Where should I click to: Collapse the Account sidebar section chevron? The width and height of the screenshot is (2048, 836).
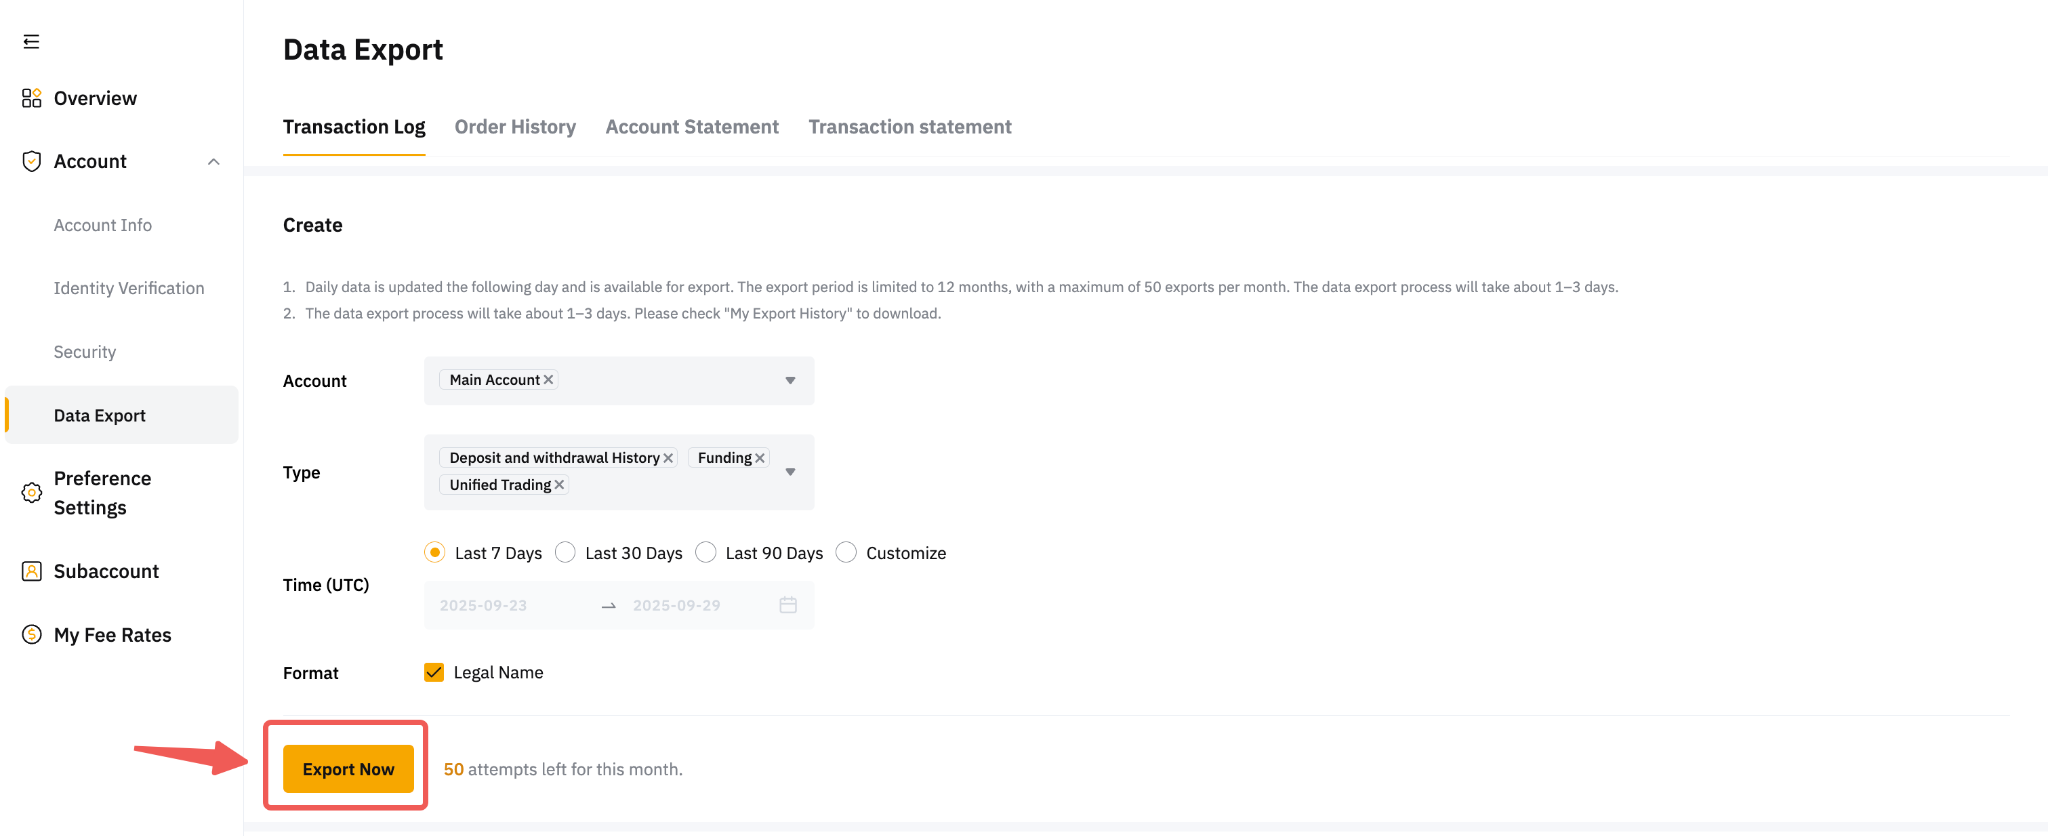point(213,162)
